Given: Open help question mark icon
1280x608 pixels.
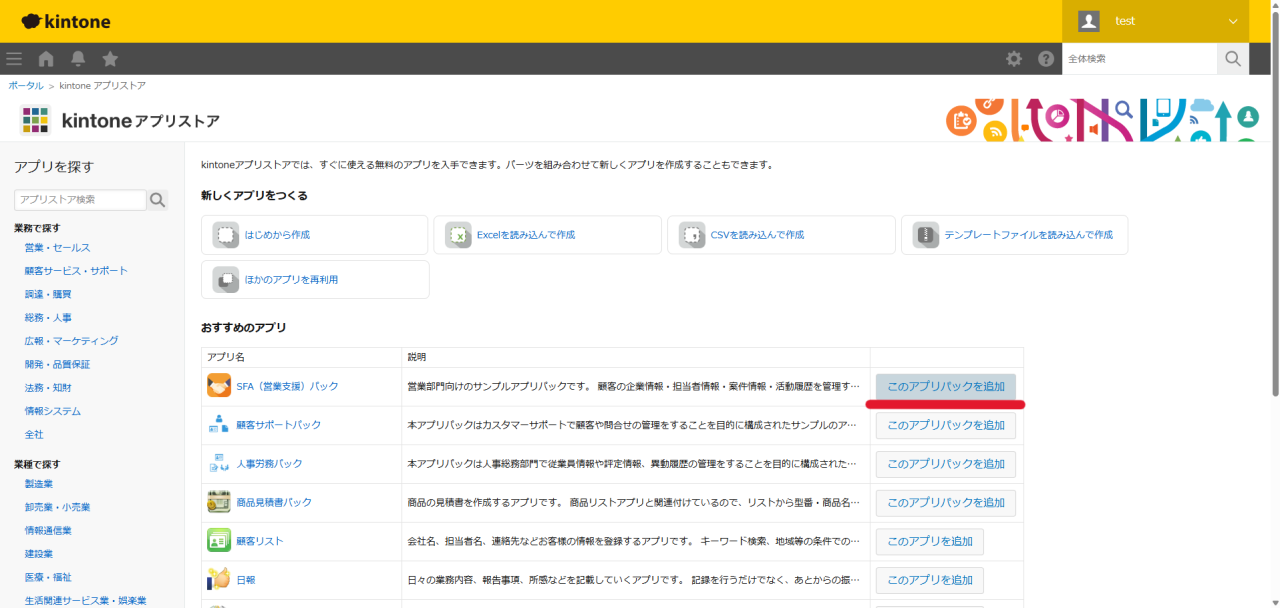Looking at the screenshot, I should (1046, 59).
